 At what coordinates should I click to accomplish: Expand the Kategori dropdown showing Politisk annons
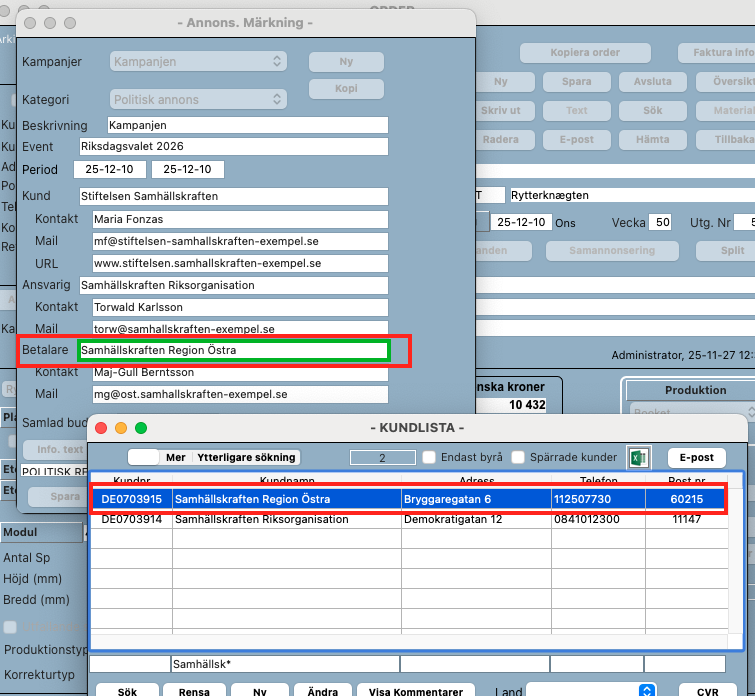[198, 99]
